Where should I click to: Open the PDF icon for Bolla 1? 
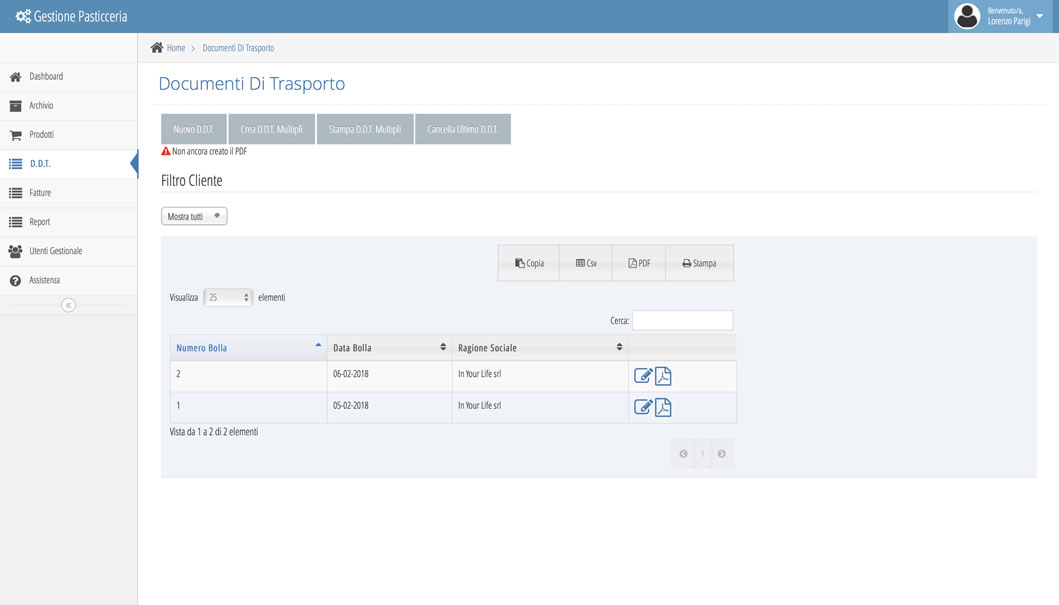[663, 407]
